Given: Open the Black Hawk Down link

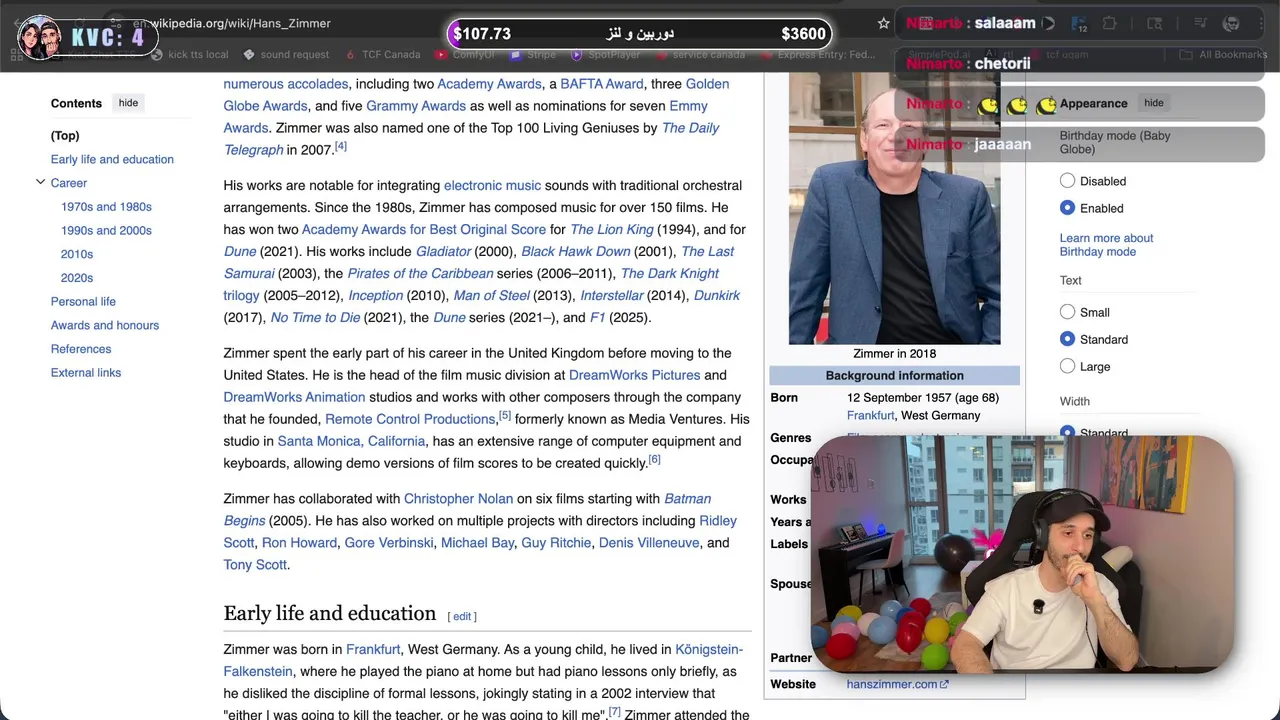Looking at the screenshot, I should (575, 252).
